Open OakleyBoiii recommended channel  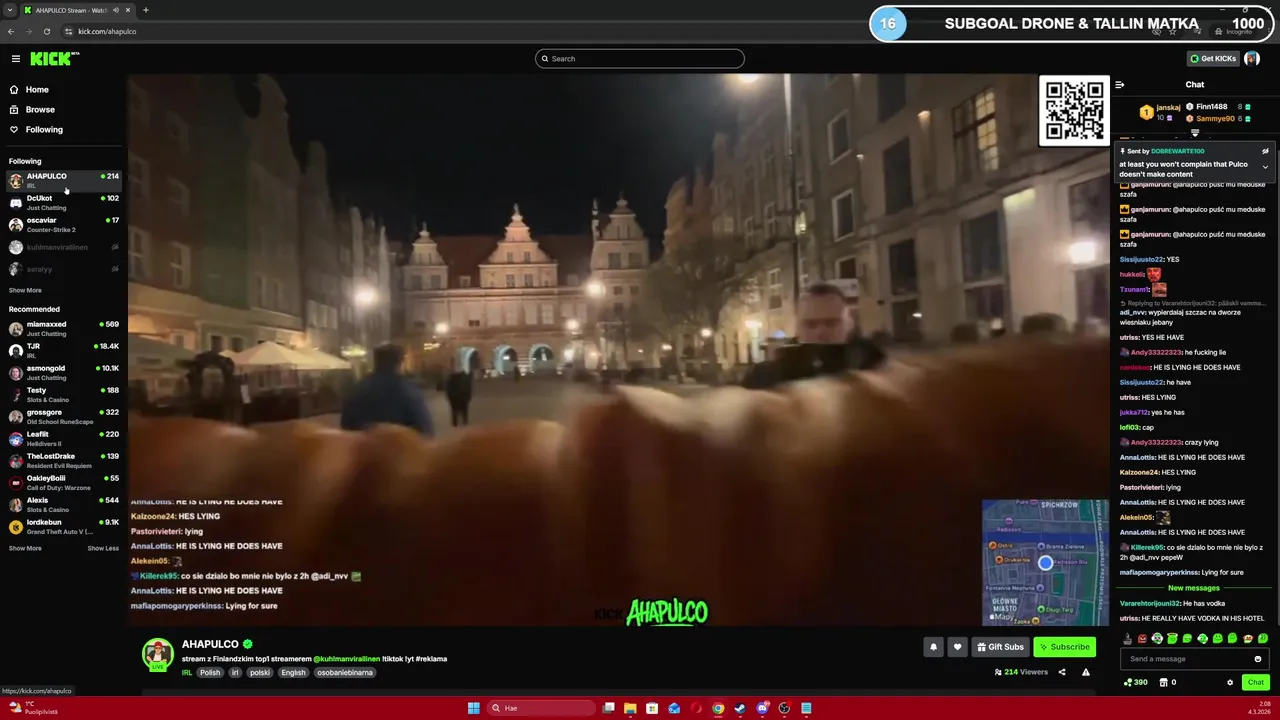point(64,483)
